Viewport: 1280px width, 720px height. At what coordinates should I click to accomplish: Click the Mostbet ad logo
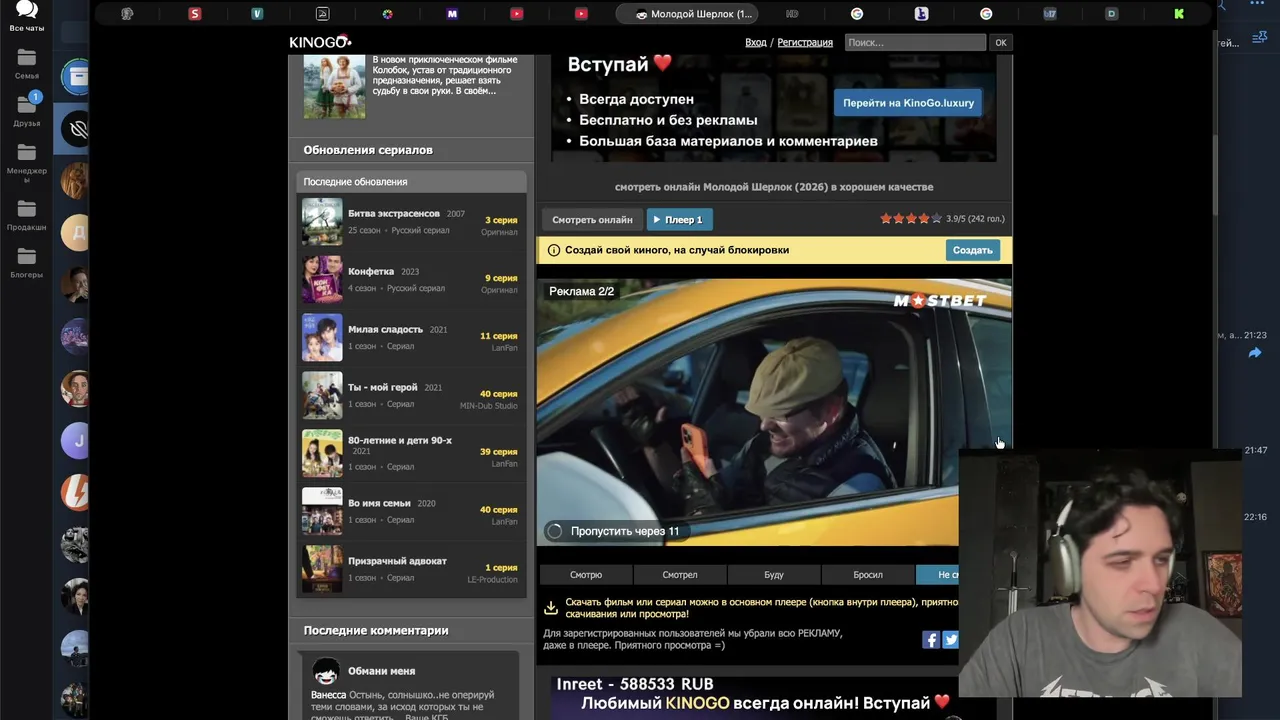tap(939, 300)
